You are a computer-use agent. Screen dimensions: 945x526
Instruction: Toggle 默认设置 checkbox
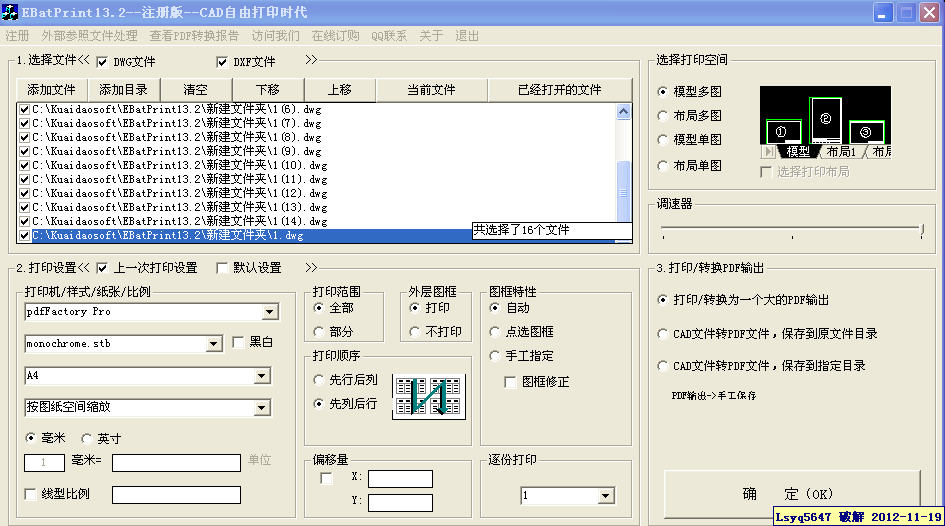point(222,268)
